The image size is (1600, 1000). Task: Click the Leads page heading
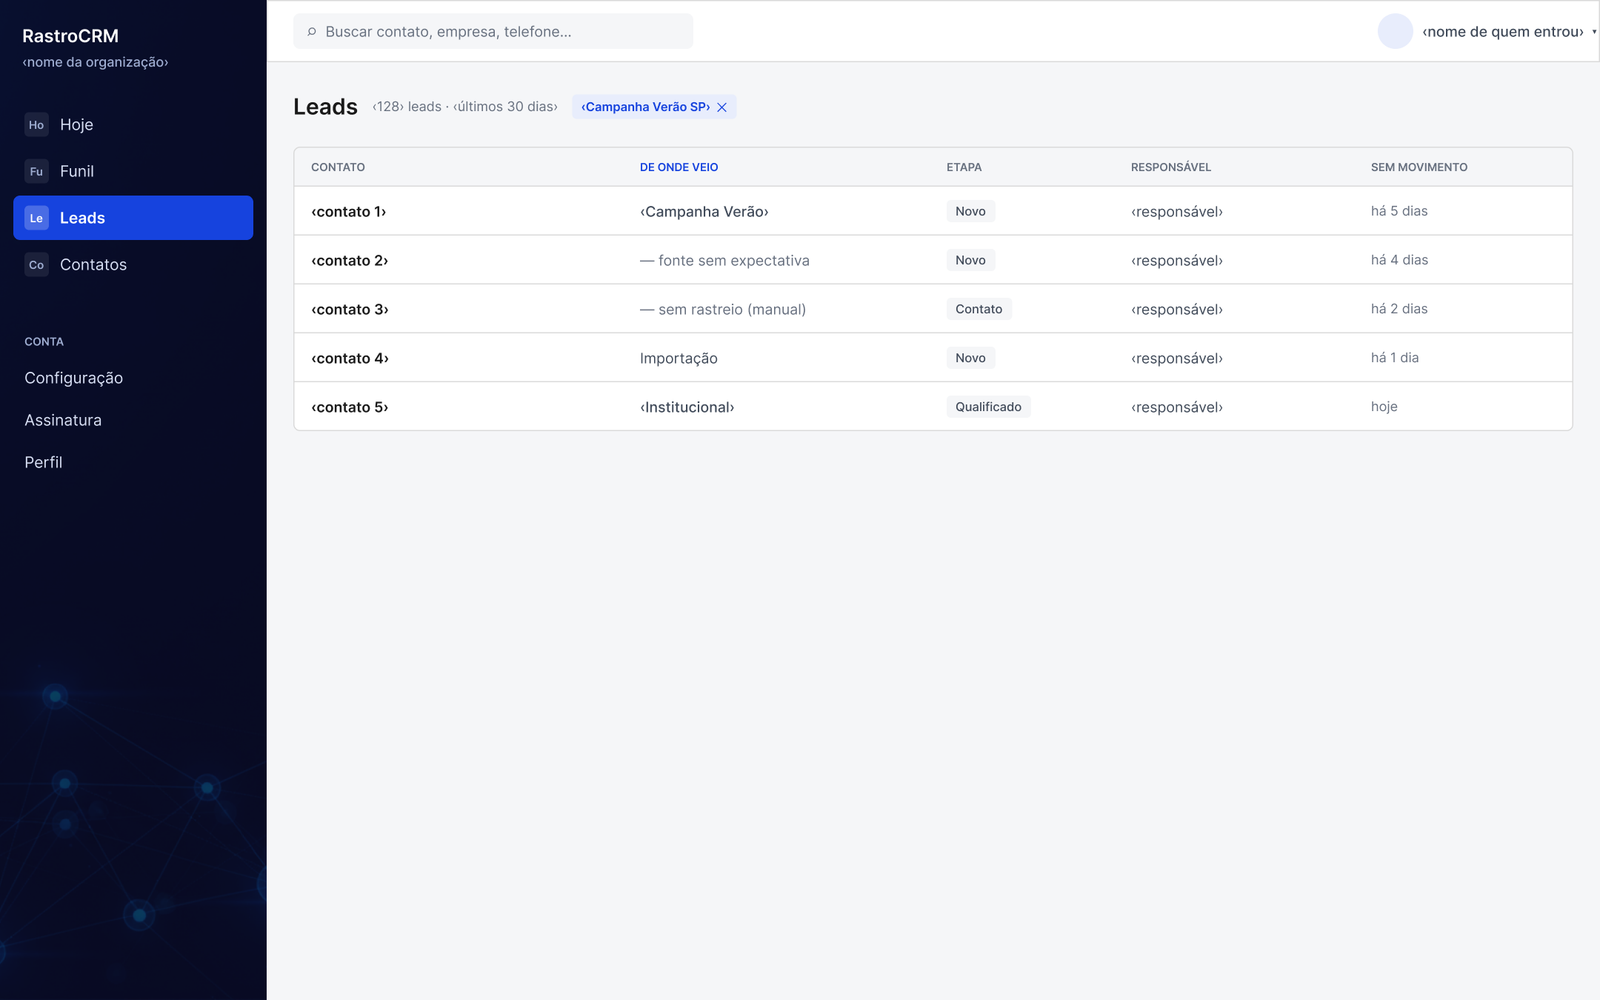point(325,107)
